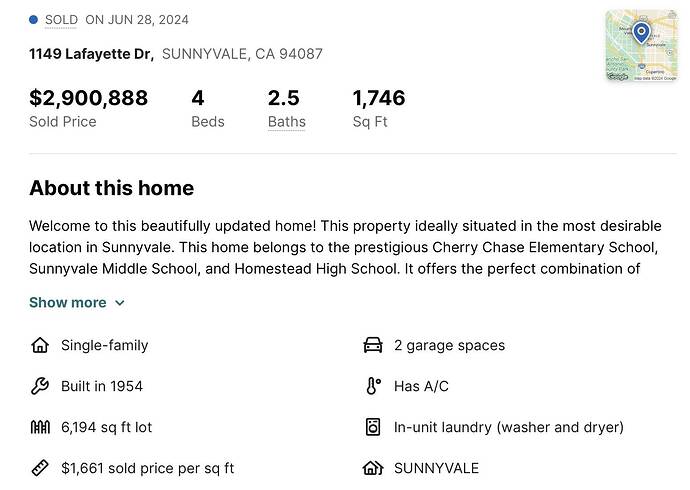Click the About this home heading
Viewport: 690px width, 490px height.
tap(111, 188)
